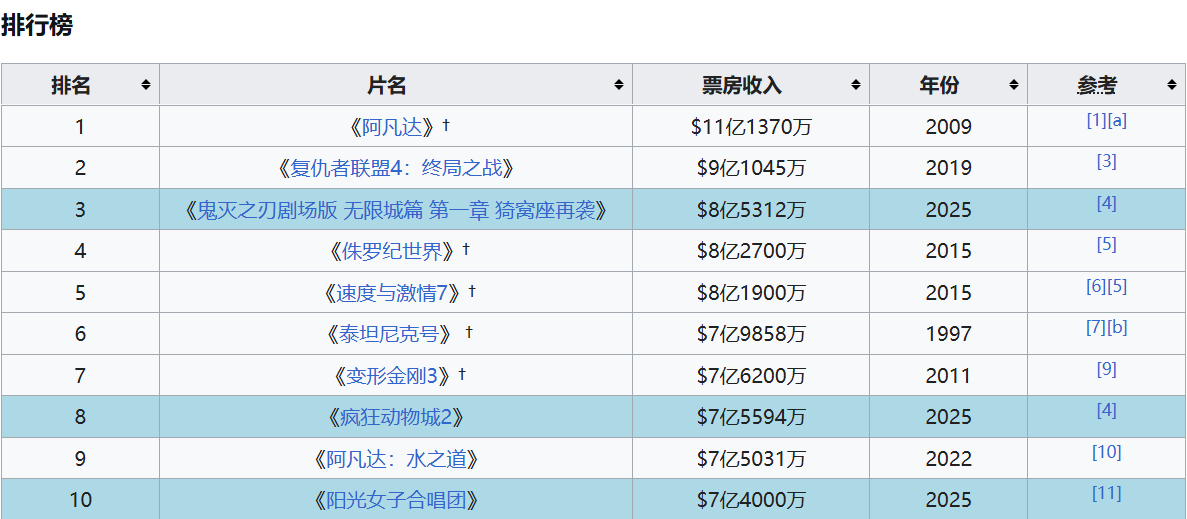This screenshot has height=519, width=1187.
Task: Click the 片名 column header text
Action: pos(387,85)
